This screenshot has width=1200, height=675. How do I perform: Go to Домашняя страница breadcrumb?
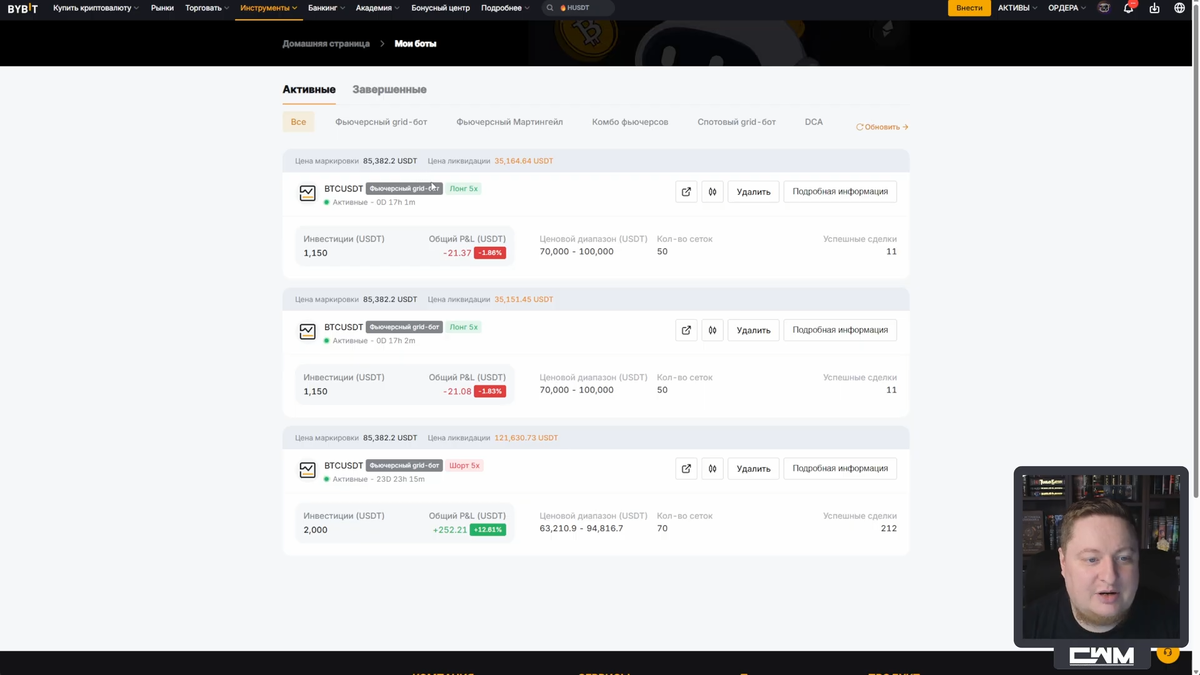(x=326, y=44)
